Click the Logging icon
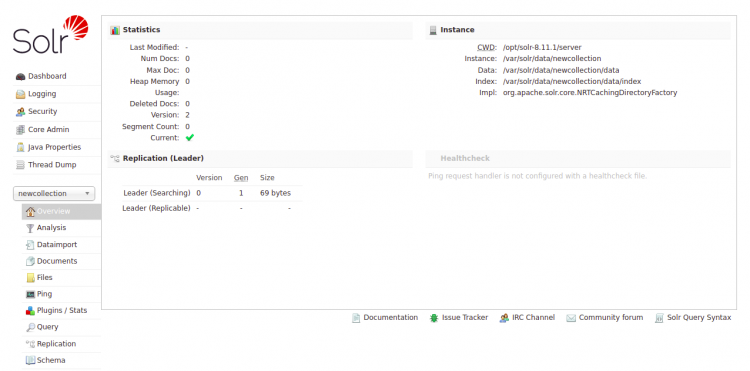750x371 pixels. (x=20, y=94)
